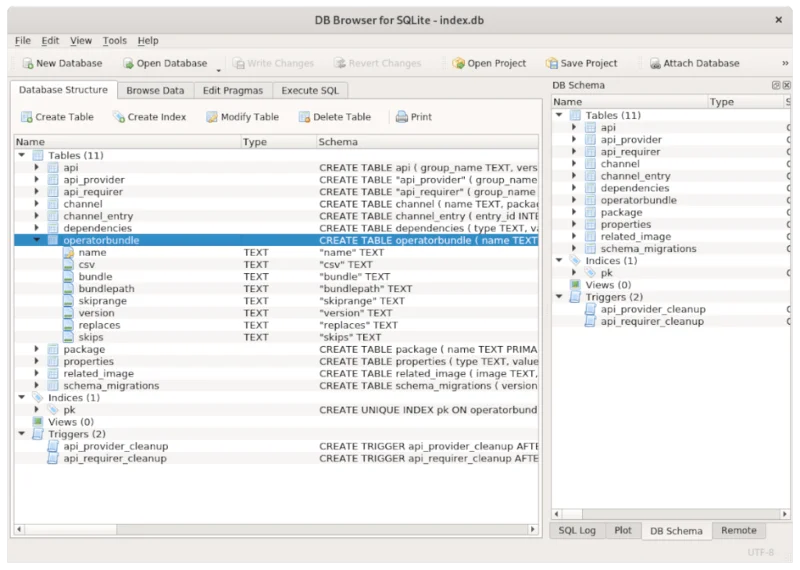Switch to the Browse Data tab
Screen dimensions: 800x570
(155, 90)
